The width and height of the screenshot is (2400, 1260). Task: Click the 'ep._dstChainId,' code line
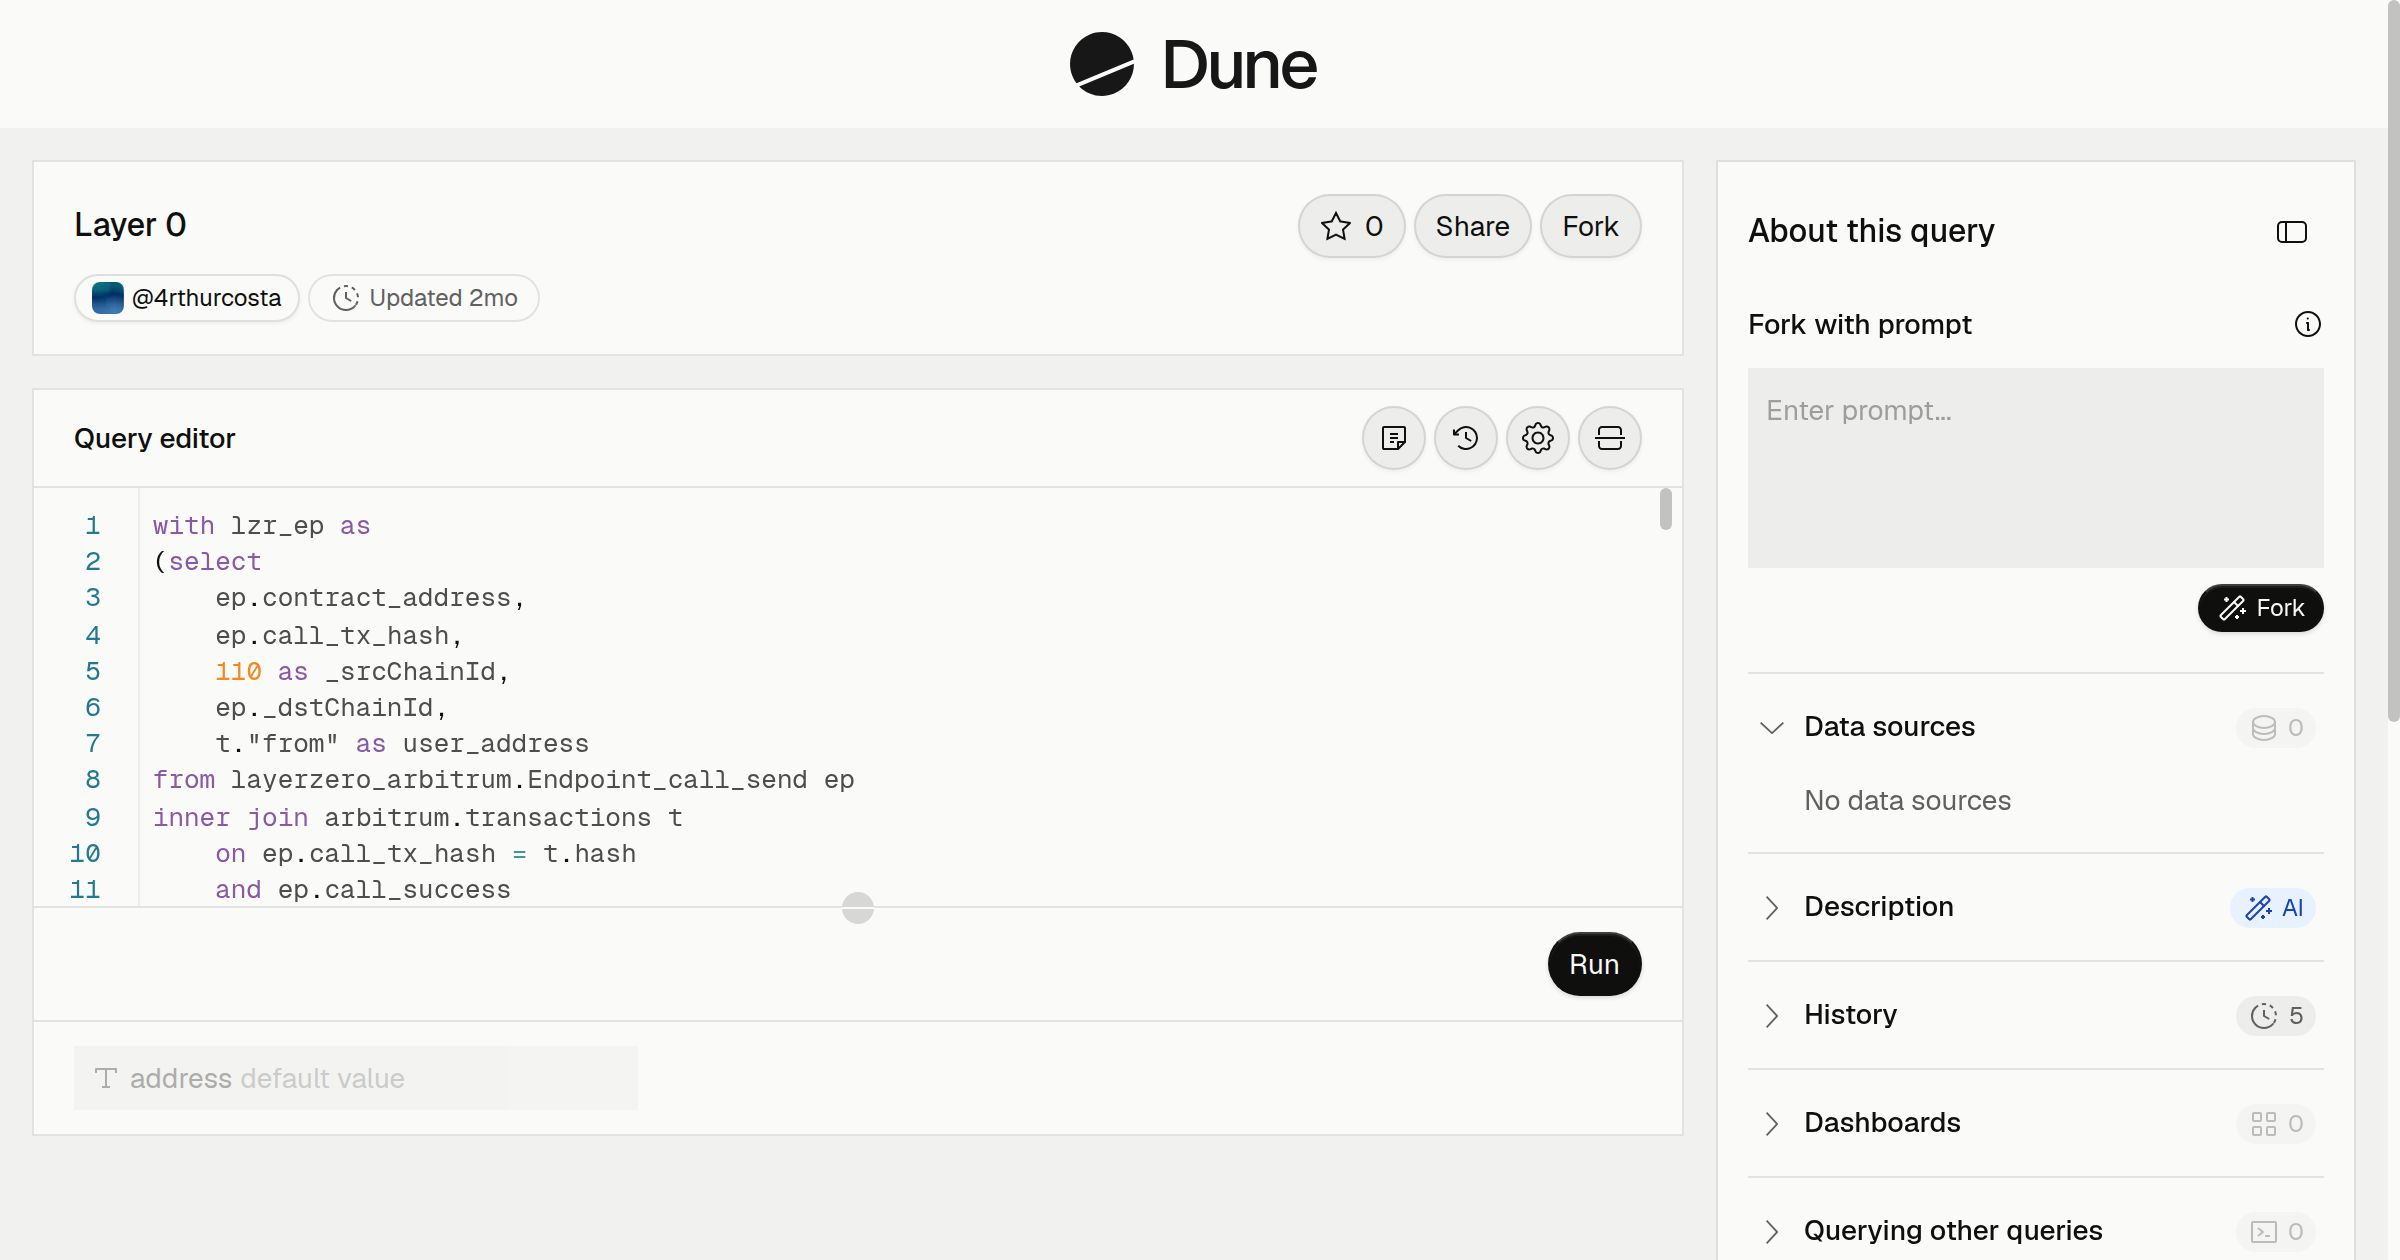pyautogui.click(x=331, y=708)
